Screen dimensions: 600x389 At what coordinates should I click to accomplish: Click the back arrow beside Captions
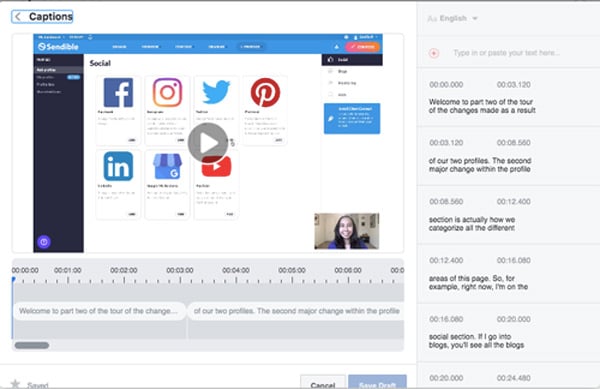tap(18, 17)
